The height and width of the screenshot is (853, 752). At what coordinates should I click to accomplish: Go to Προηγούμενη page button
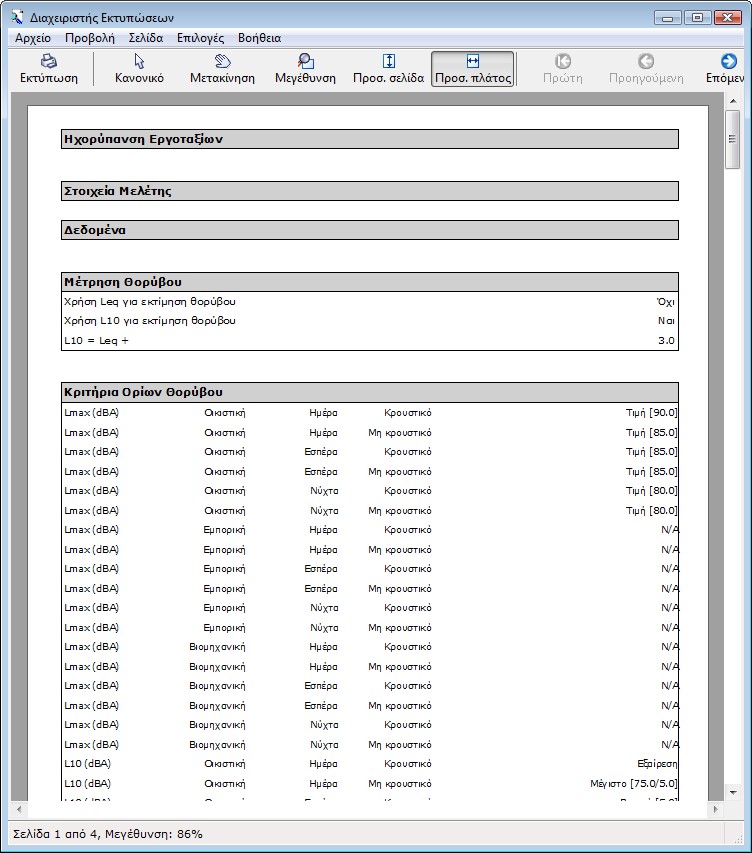click(x=646, y=62)
